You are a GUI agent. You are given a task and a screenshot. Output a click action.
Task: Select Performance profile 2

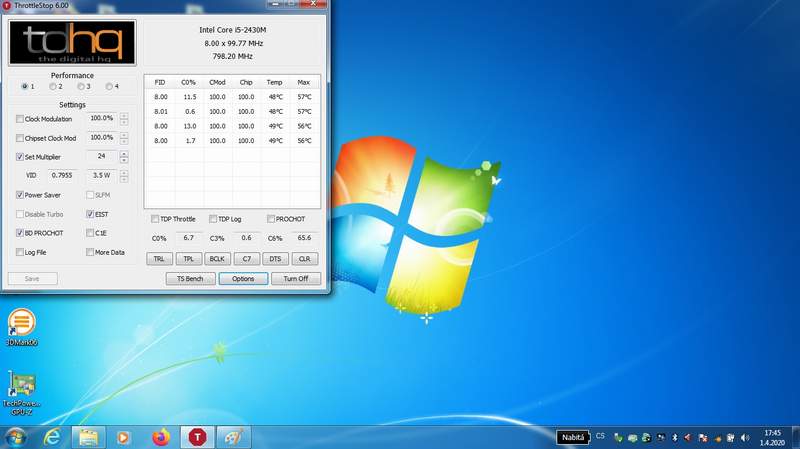point(53,87)
